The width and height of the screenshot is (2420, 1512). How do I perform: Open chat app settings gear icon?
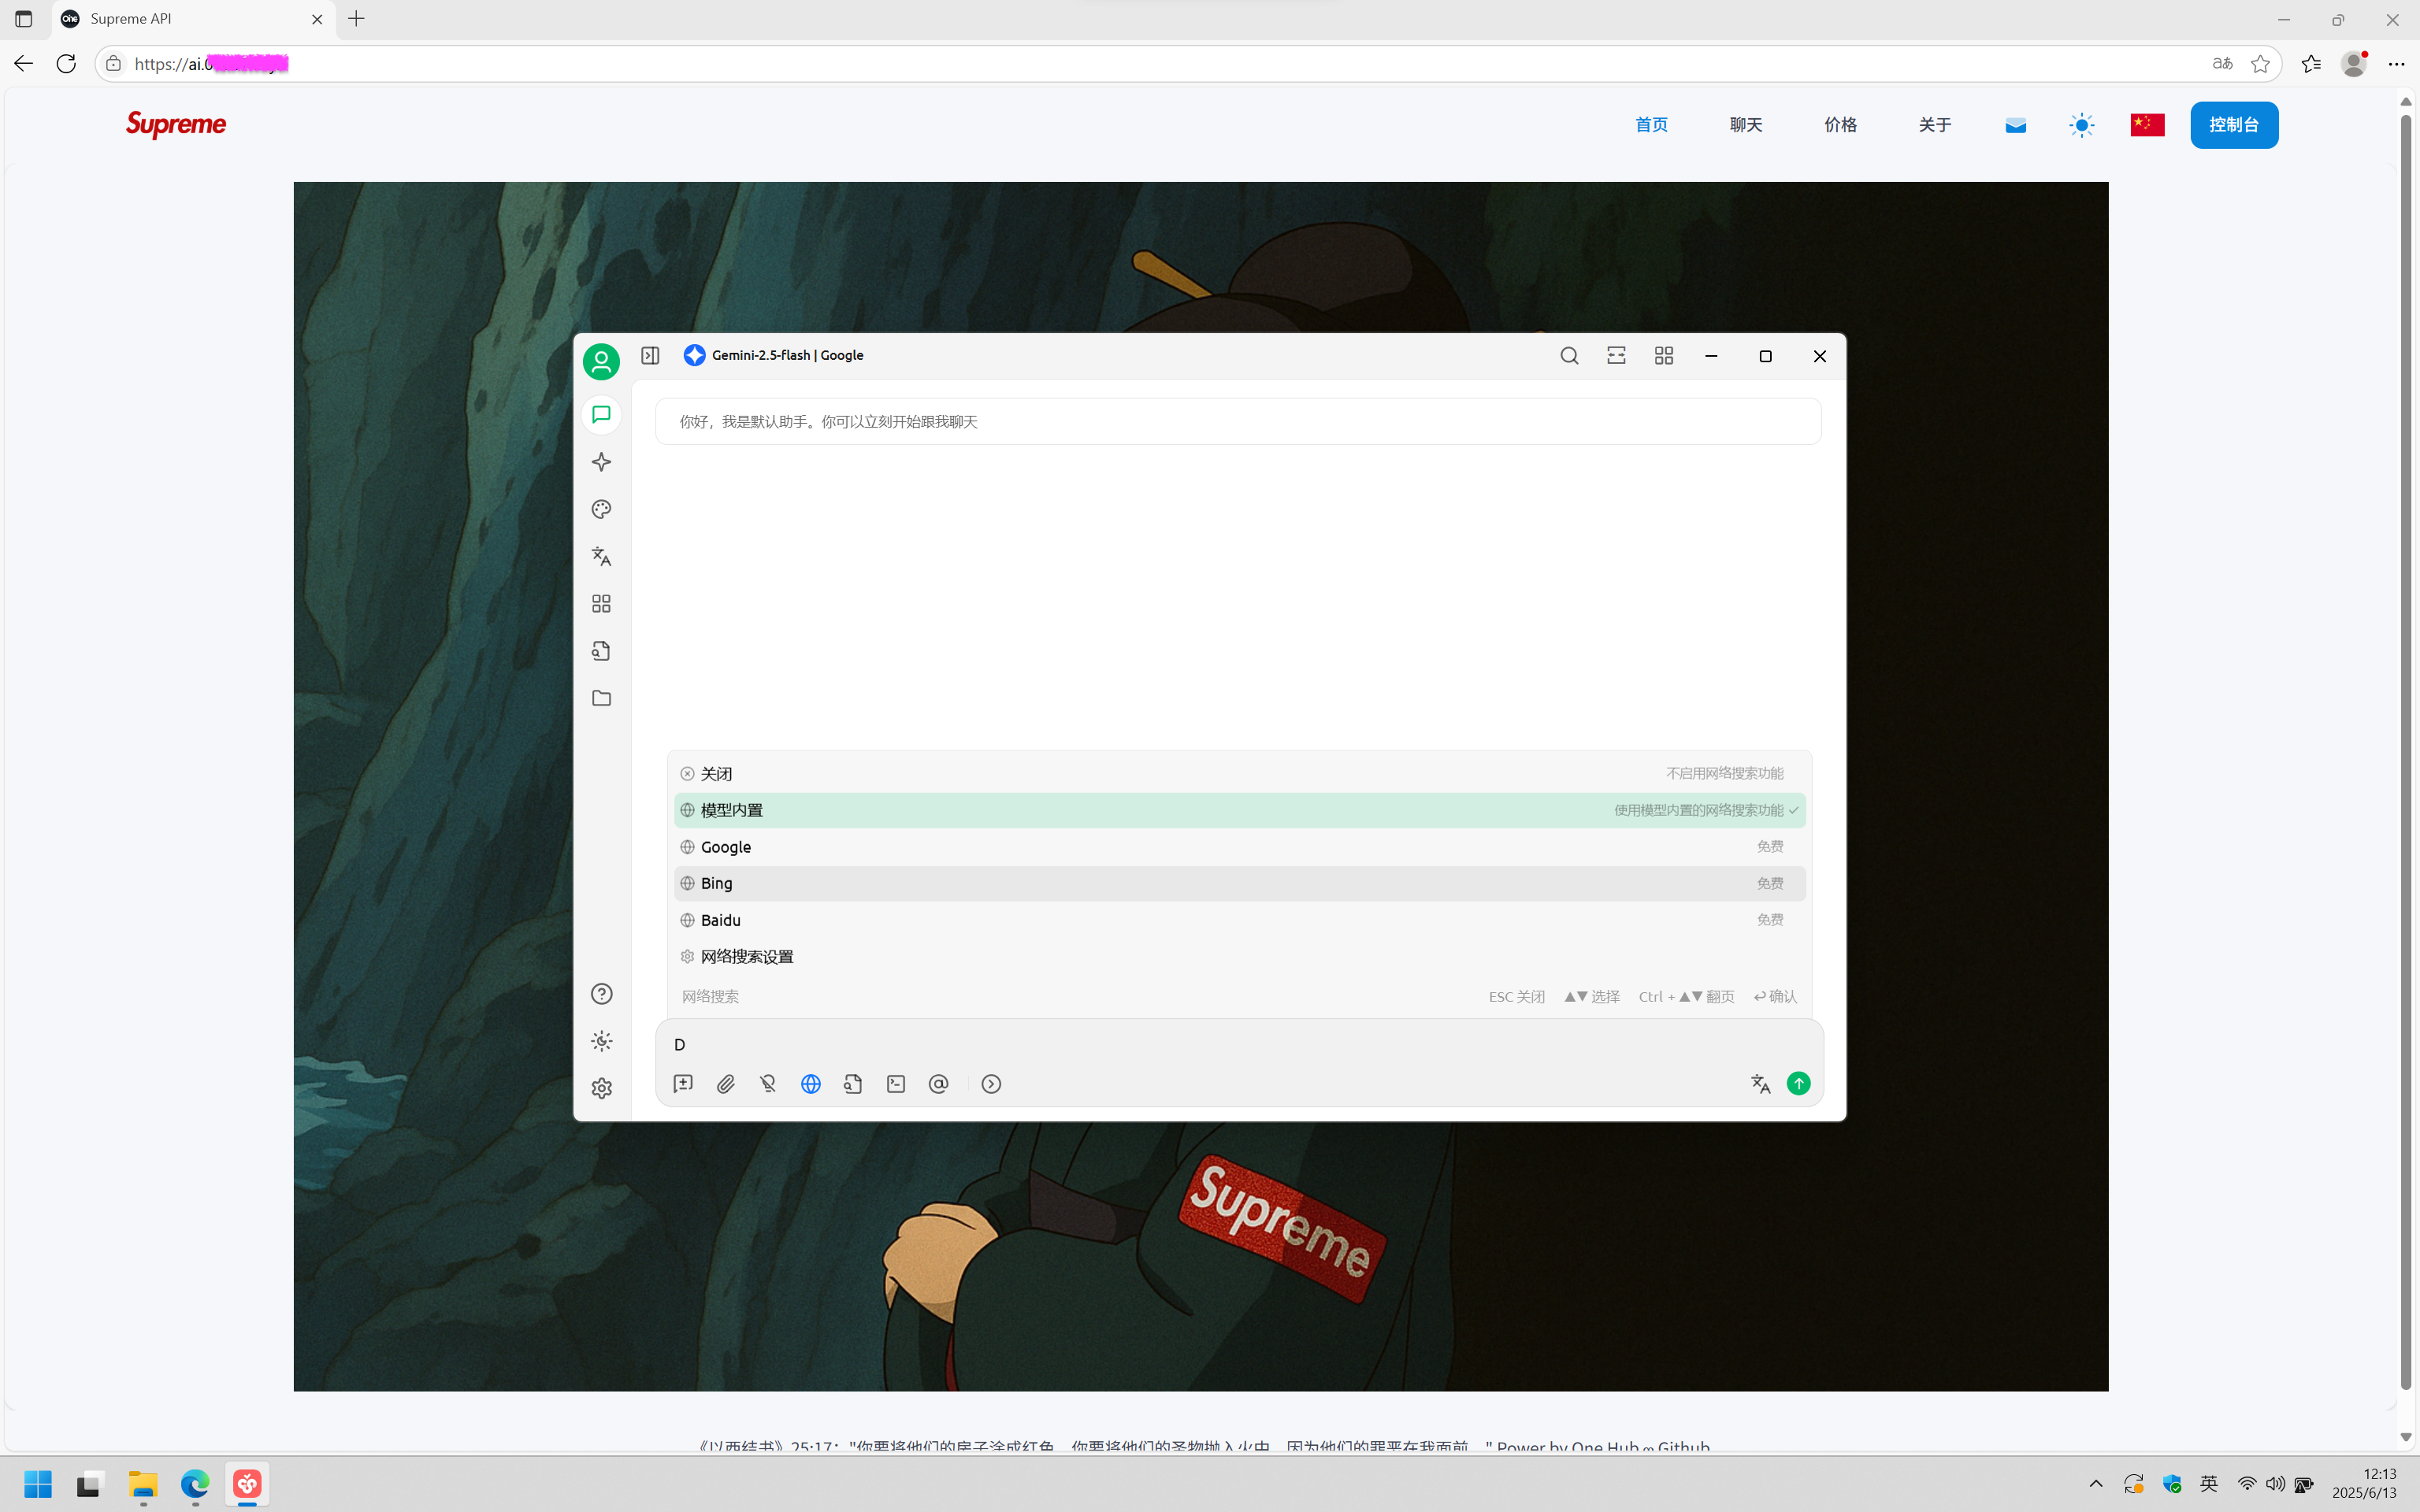tap(601, 1088)
